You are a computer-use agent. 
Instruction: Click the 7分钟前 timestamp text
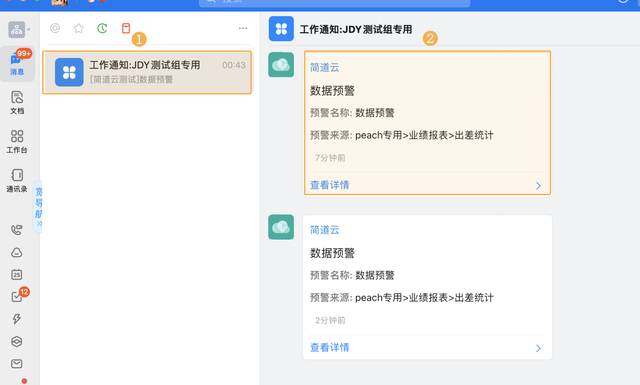(x=330, y=158)
